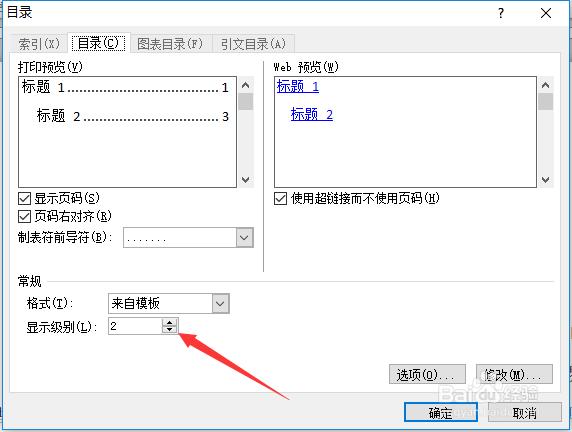Increase 显示级别 with the up spinner arrow
The image size is (572, 432).
(169, 322)
